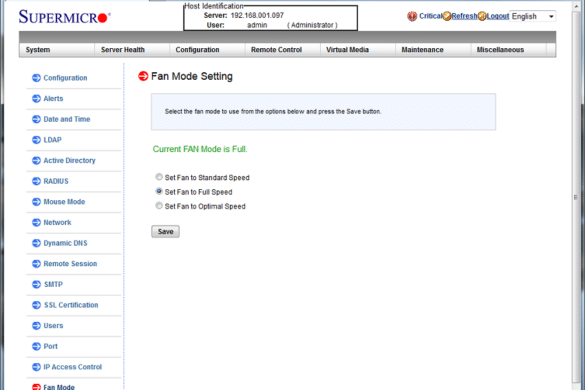
Task: Open the LDAP sidebar link
Action: (53, 140)
